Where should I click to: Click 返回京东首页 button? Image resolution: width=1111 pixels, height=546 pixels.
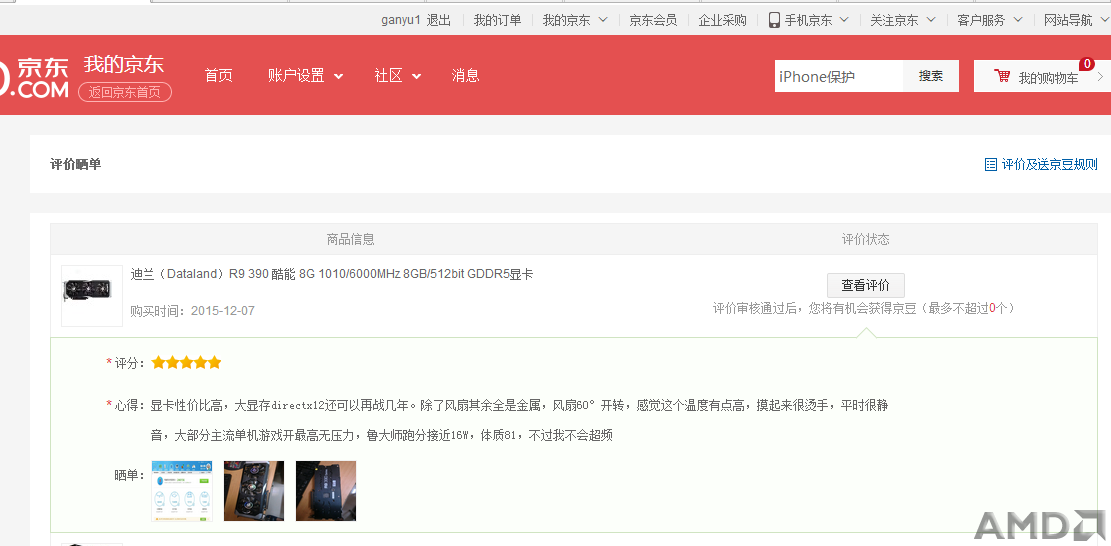click(x=125, y=92)
